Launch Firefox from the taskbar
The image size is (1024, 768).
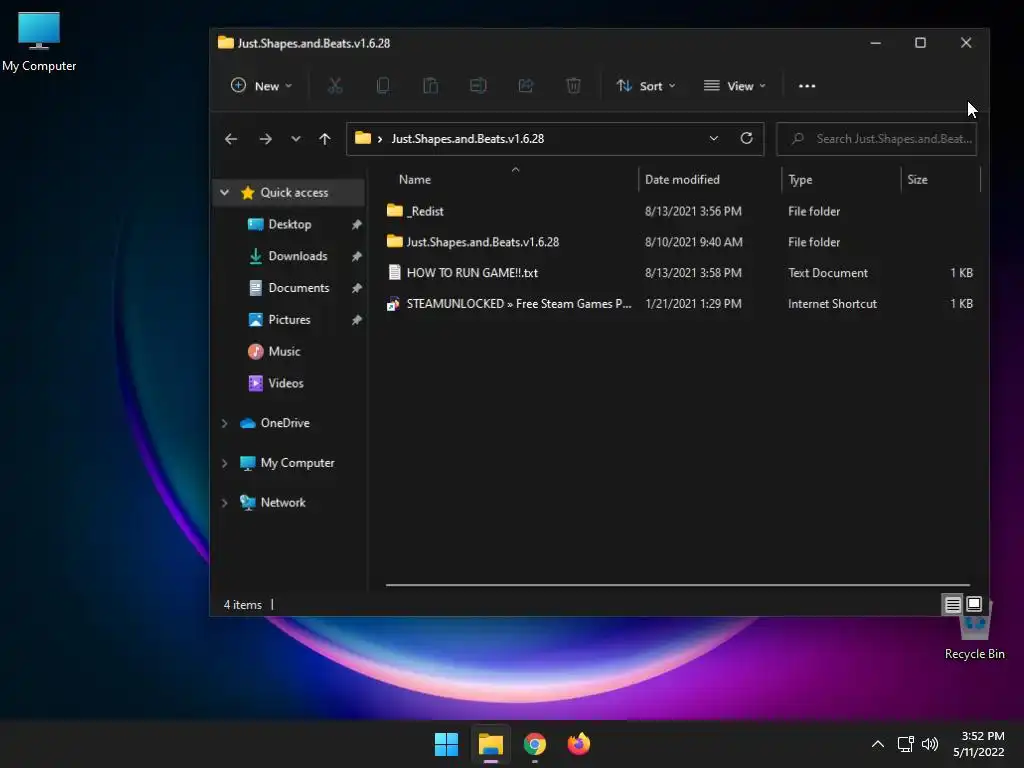[x=579, y=744]
